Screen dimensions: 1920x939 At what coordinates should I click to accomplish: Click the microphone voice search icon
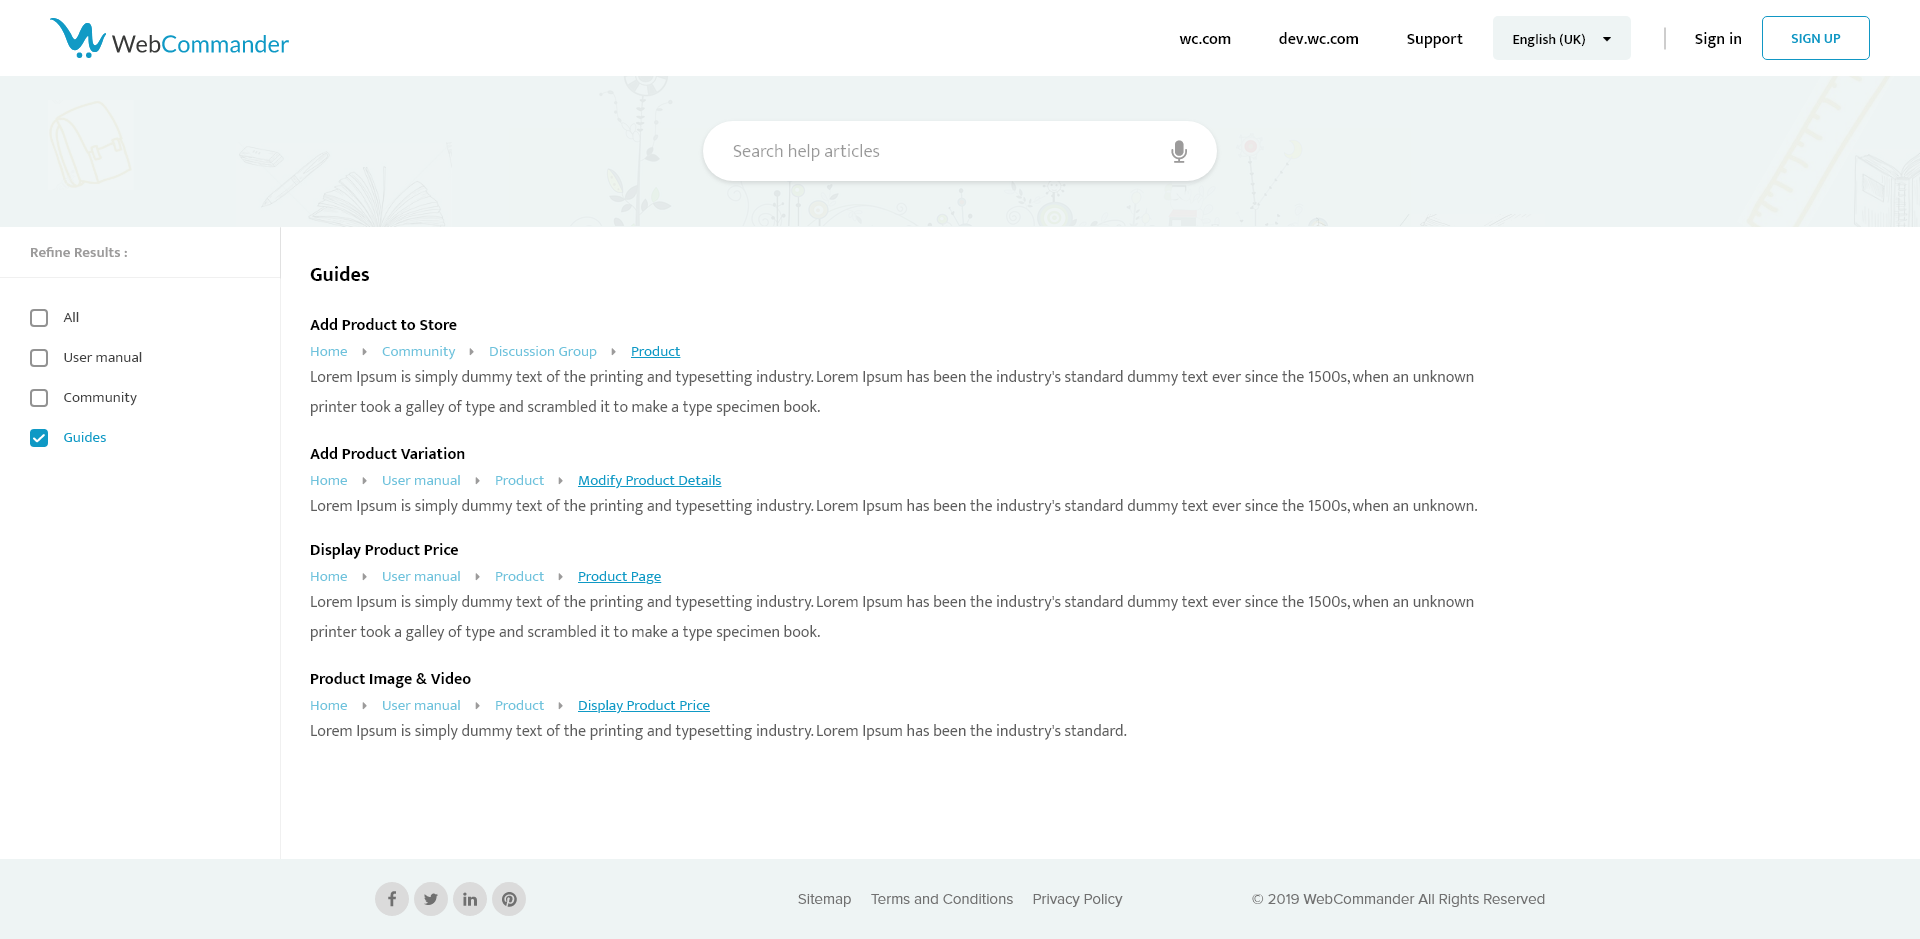(1179, 151)
